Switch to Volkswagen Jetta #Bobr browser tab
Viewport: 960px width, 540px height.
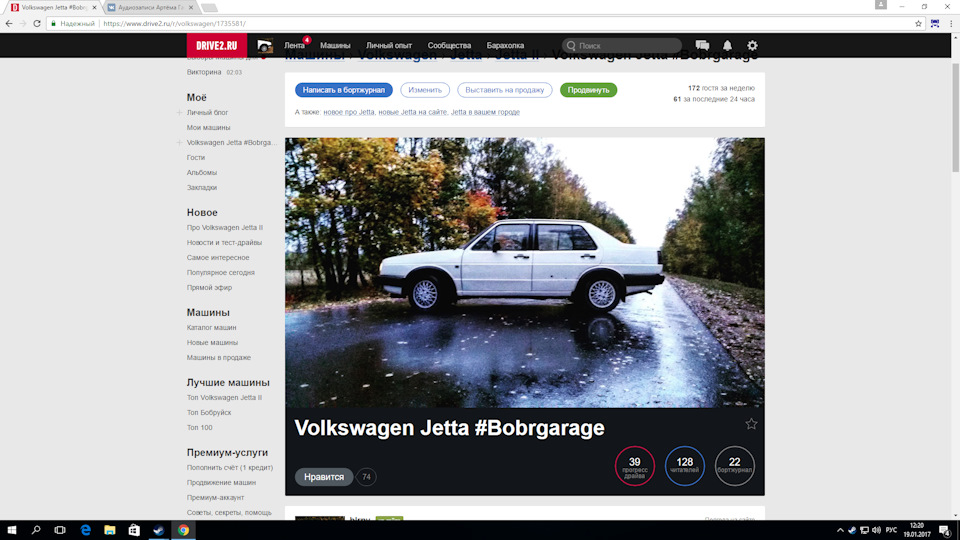click(x=54, y=7)
